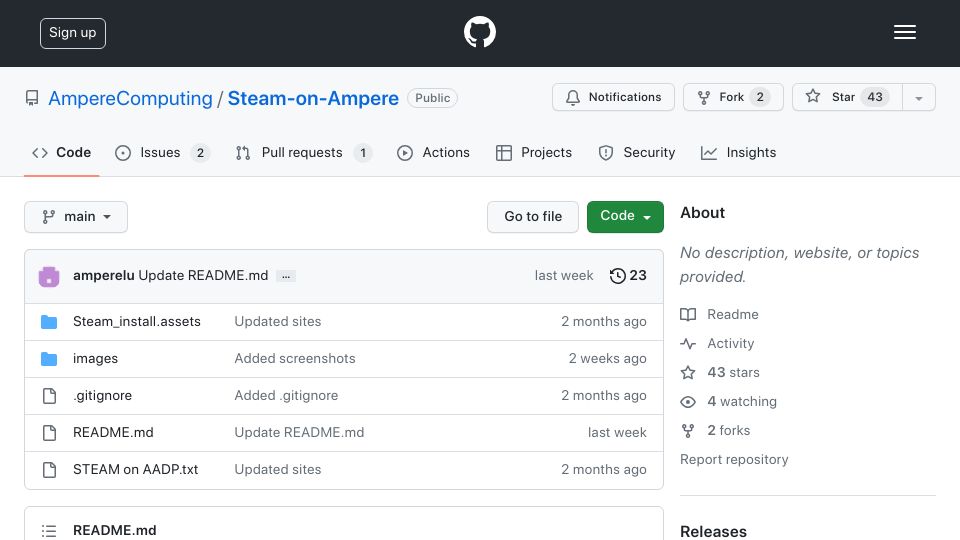Click the bell icon in Notifications button
This screenshot has height=540, width=960.
572,97
